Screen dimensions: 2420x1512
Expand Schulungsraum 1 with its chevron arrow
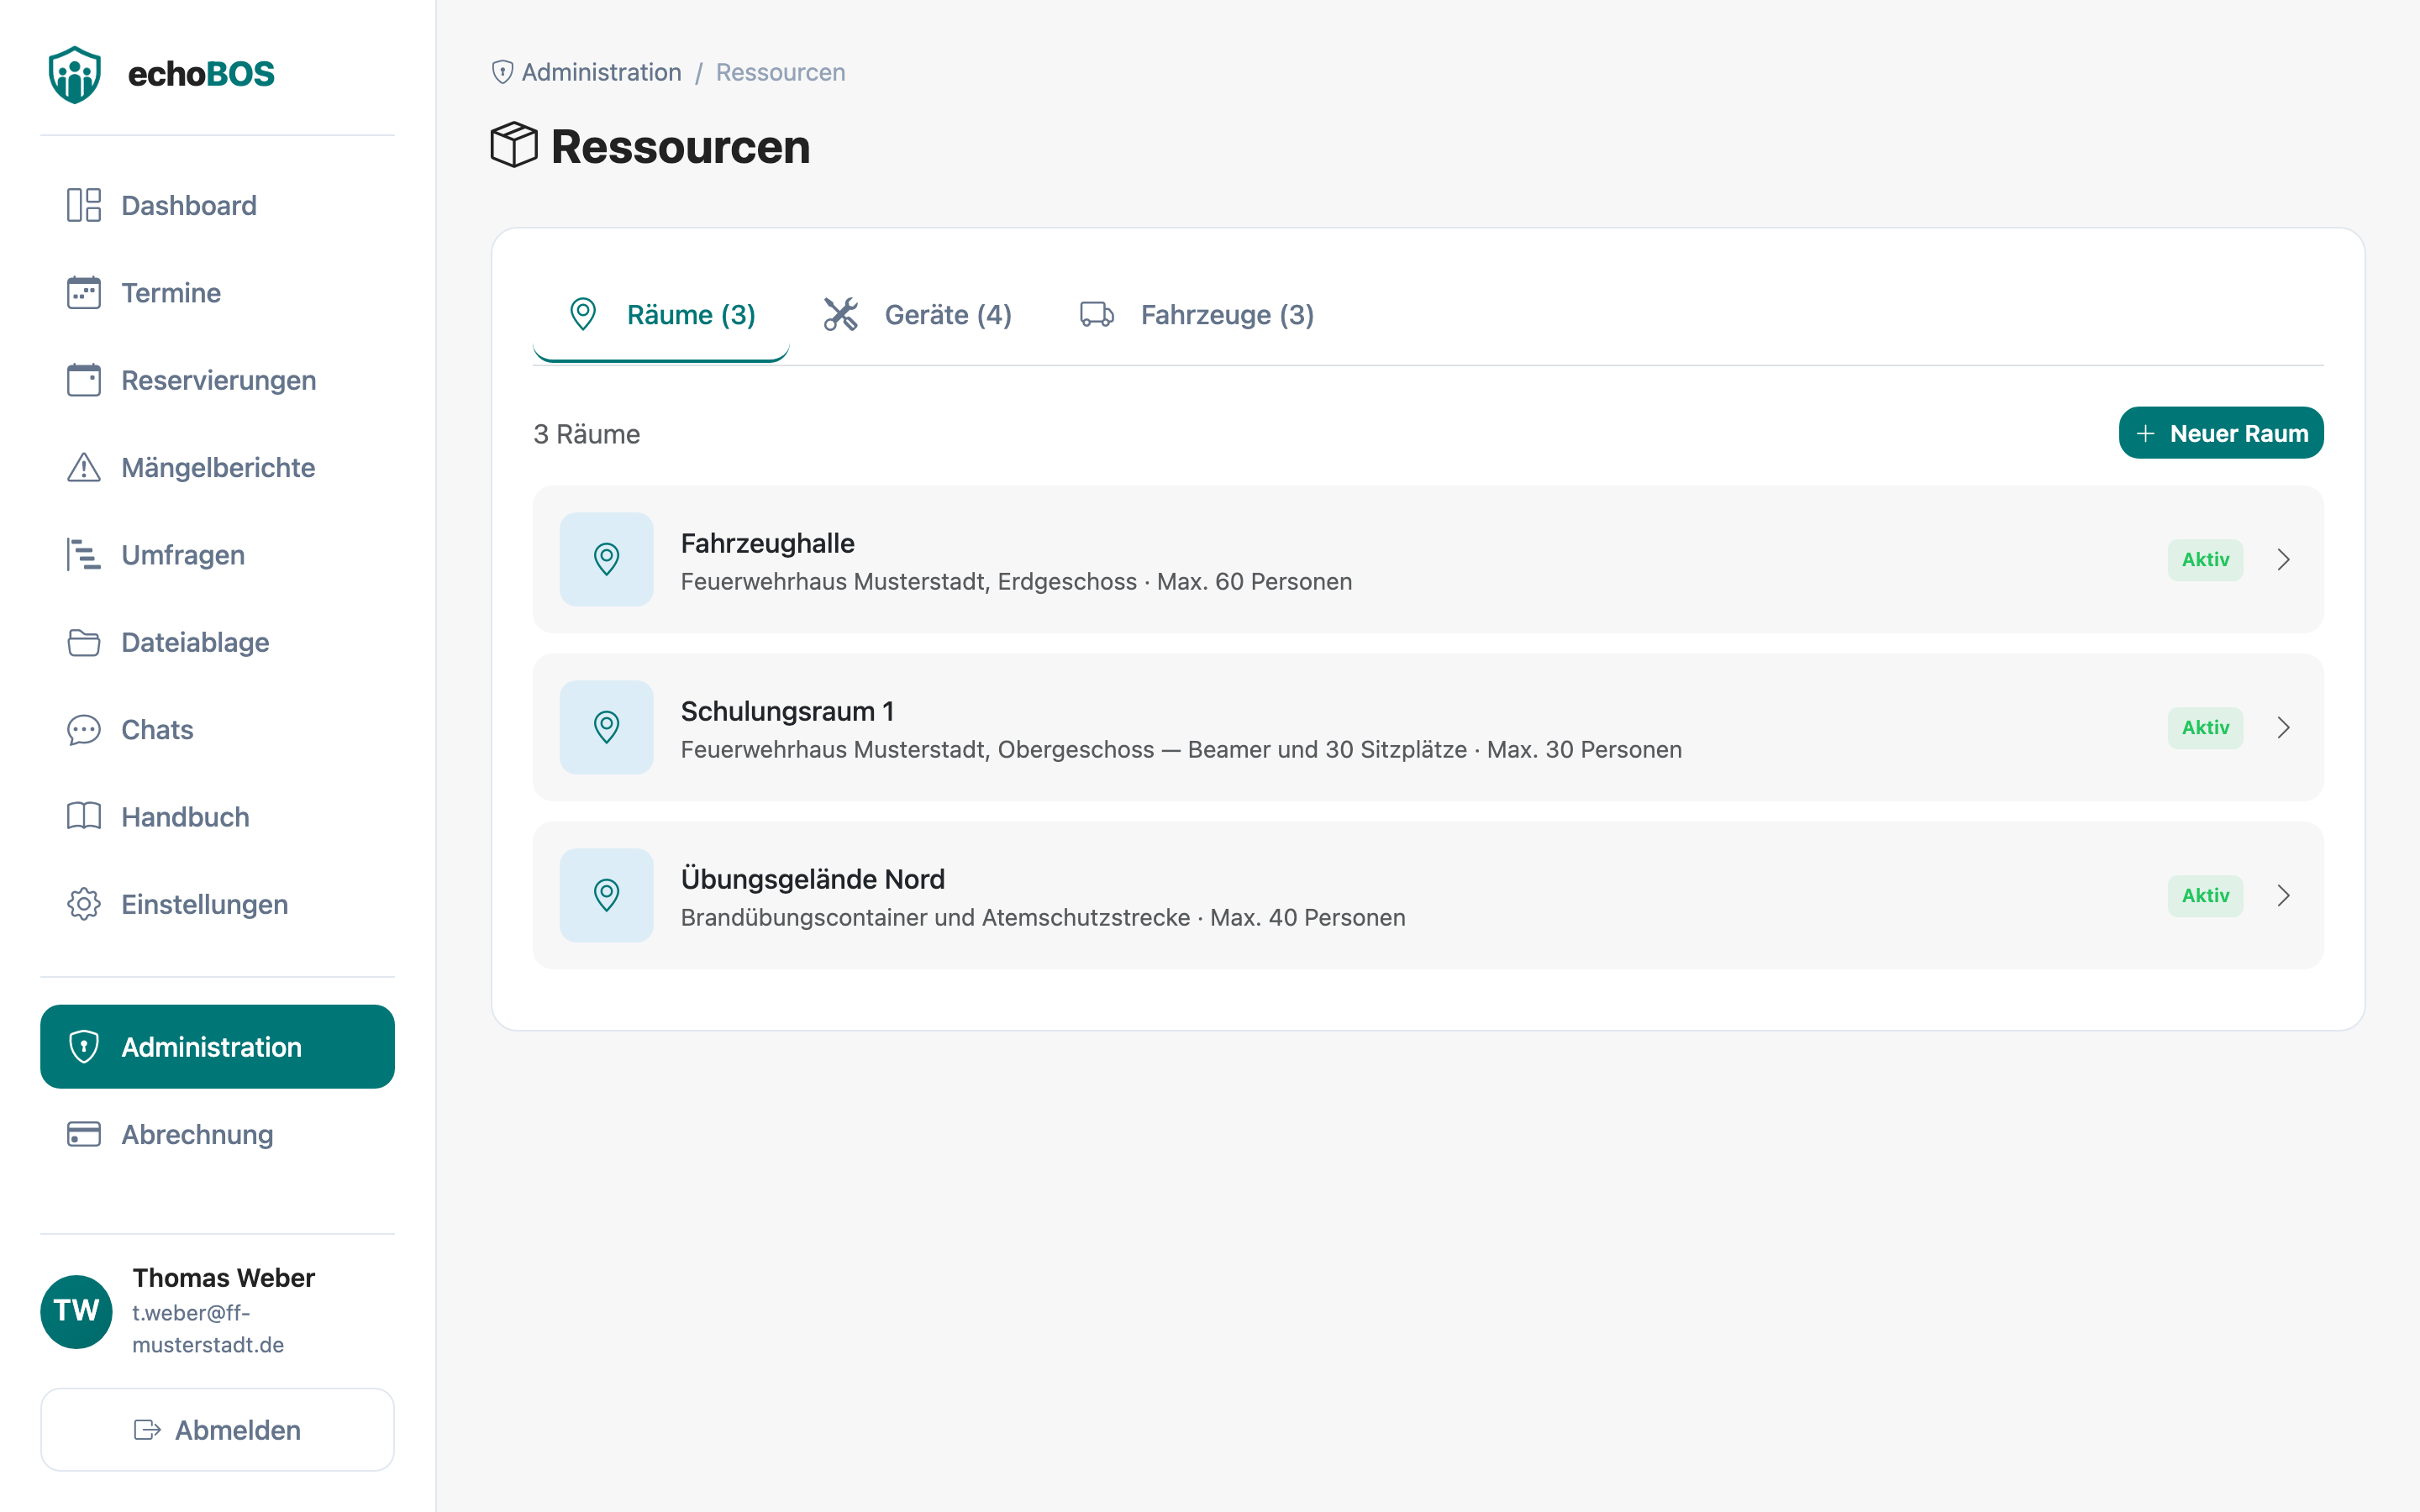(2283, 727)
